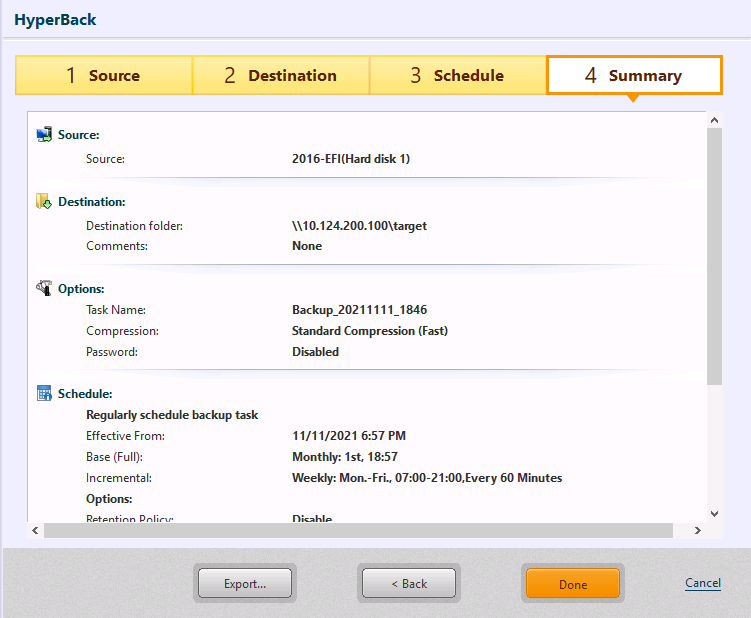This screenshot has height=618, width=751.
Task: Click the vertical scrollbar up arrow
Action: point(714,121)
